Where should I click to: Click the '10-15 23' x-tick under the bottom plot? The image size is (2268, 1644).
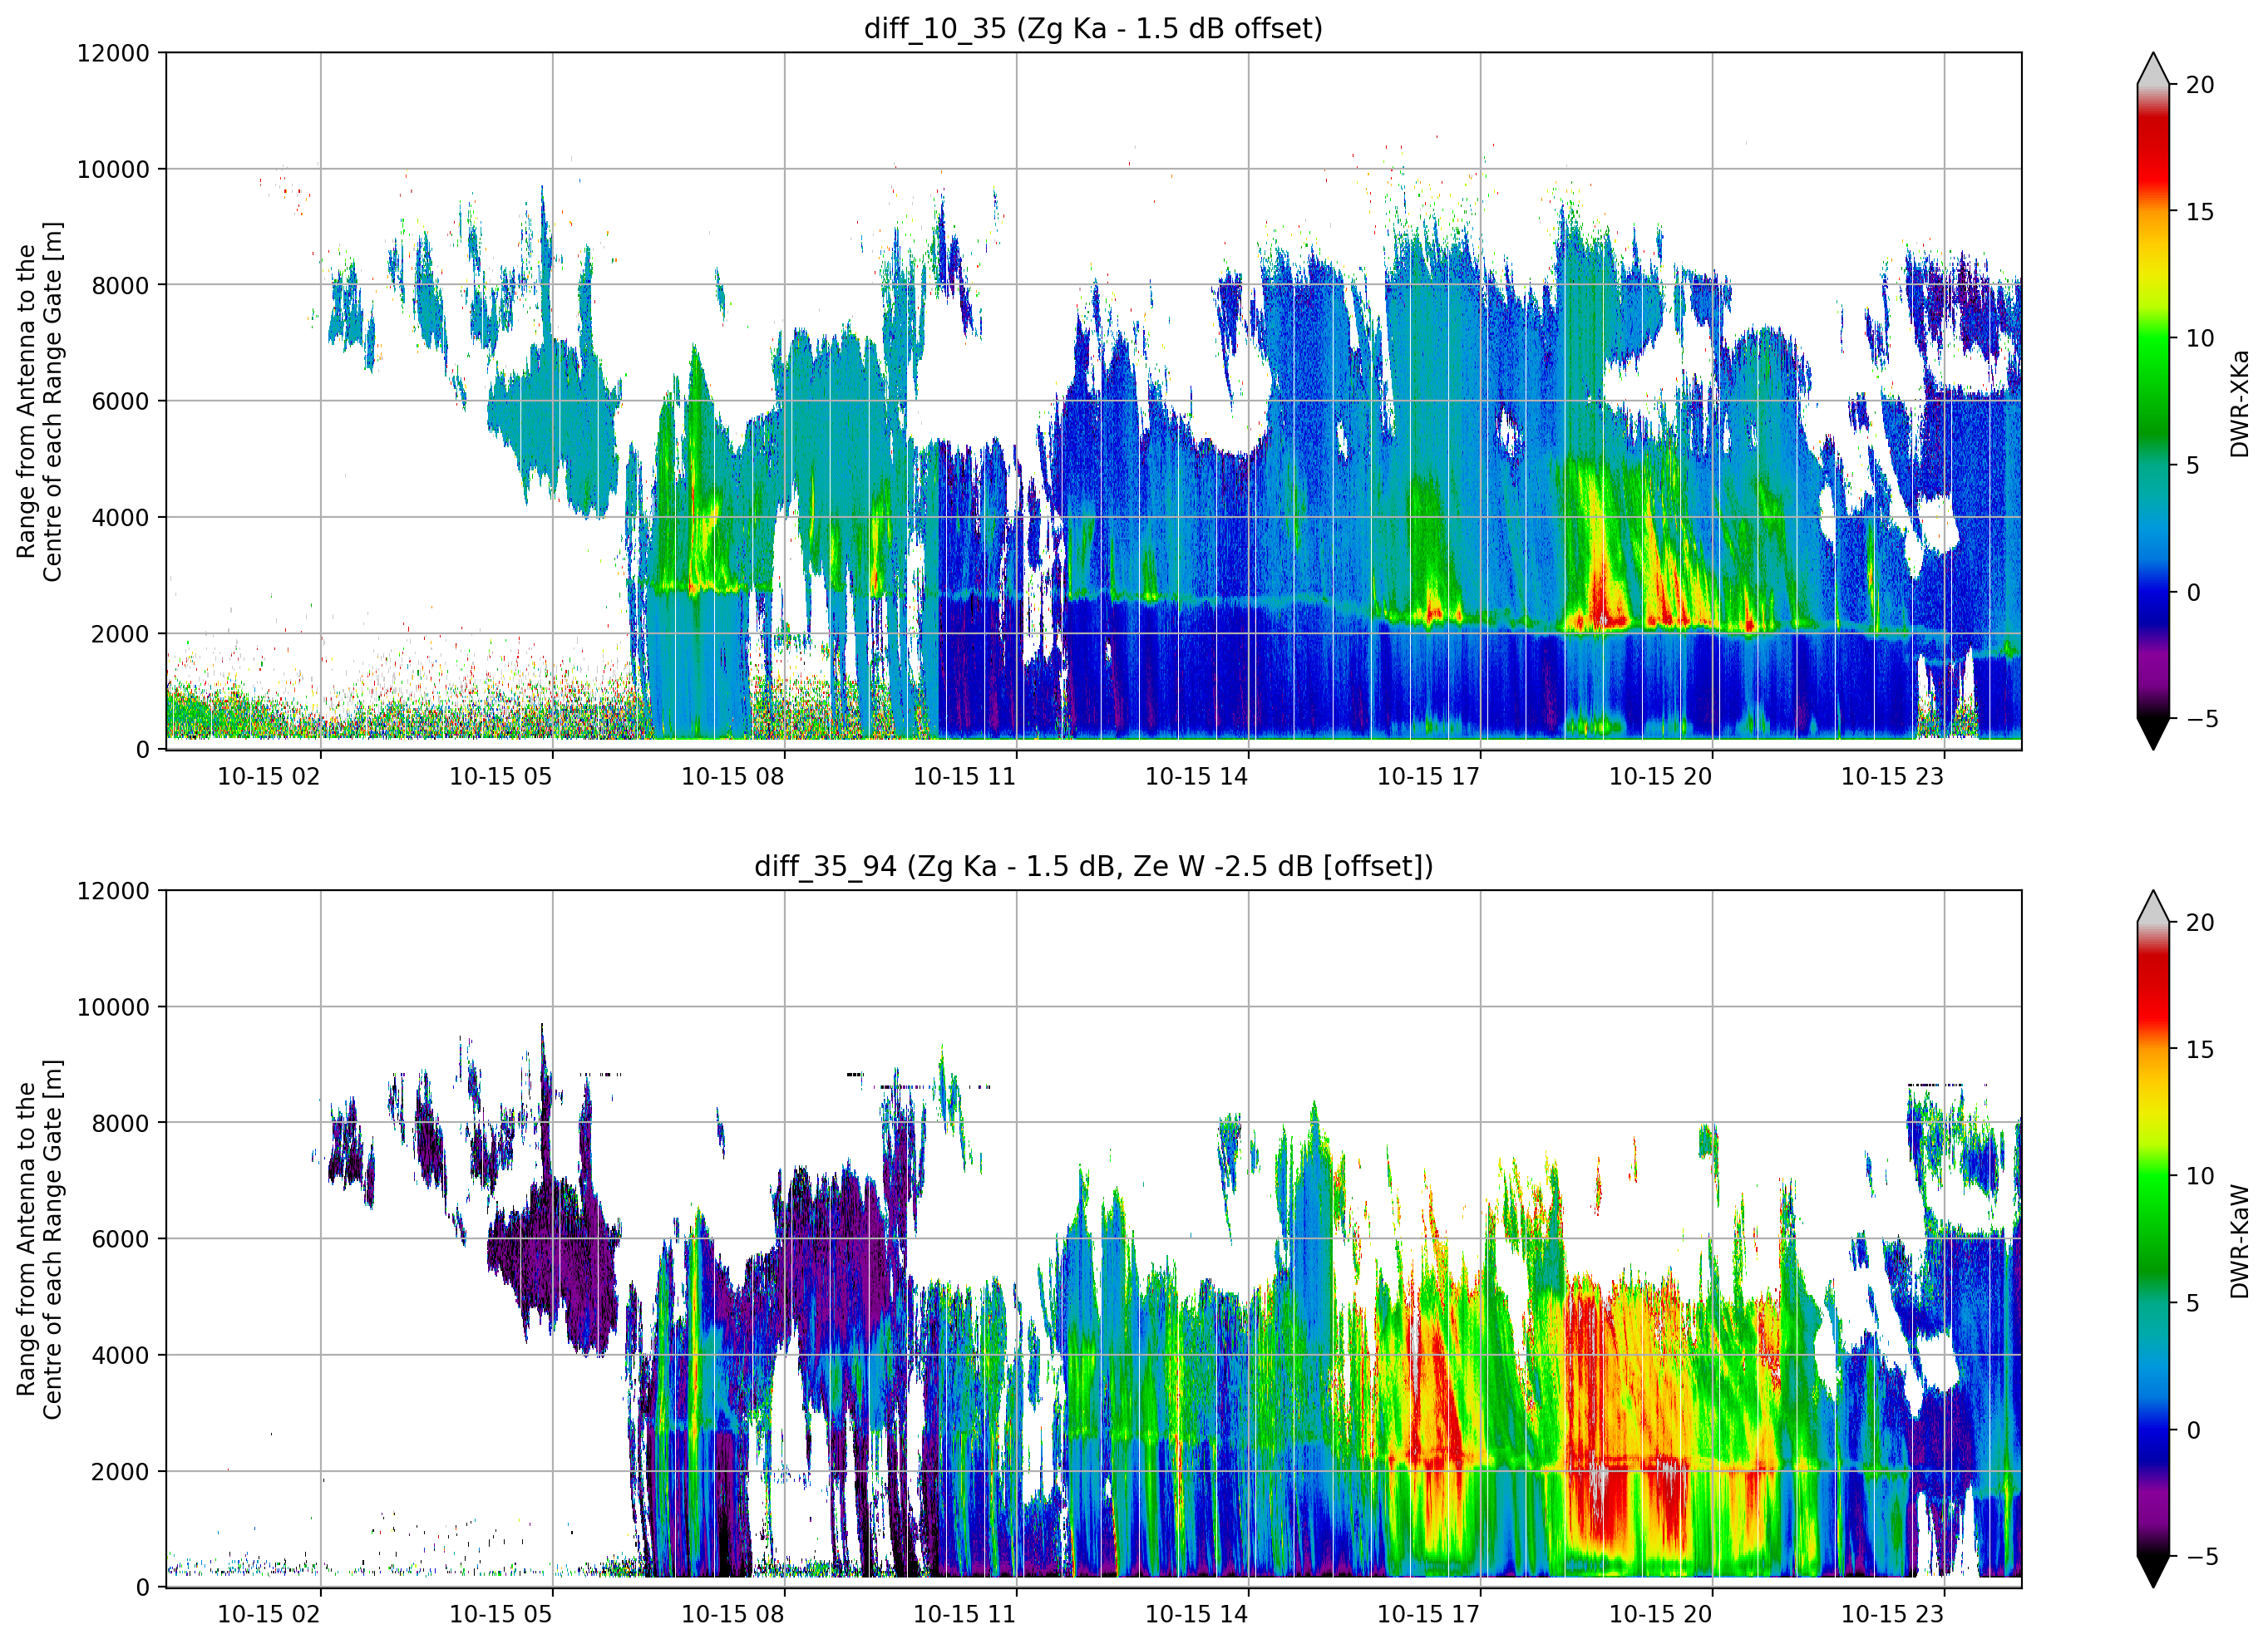(1892, 1615)
